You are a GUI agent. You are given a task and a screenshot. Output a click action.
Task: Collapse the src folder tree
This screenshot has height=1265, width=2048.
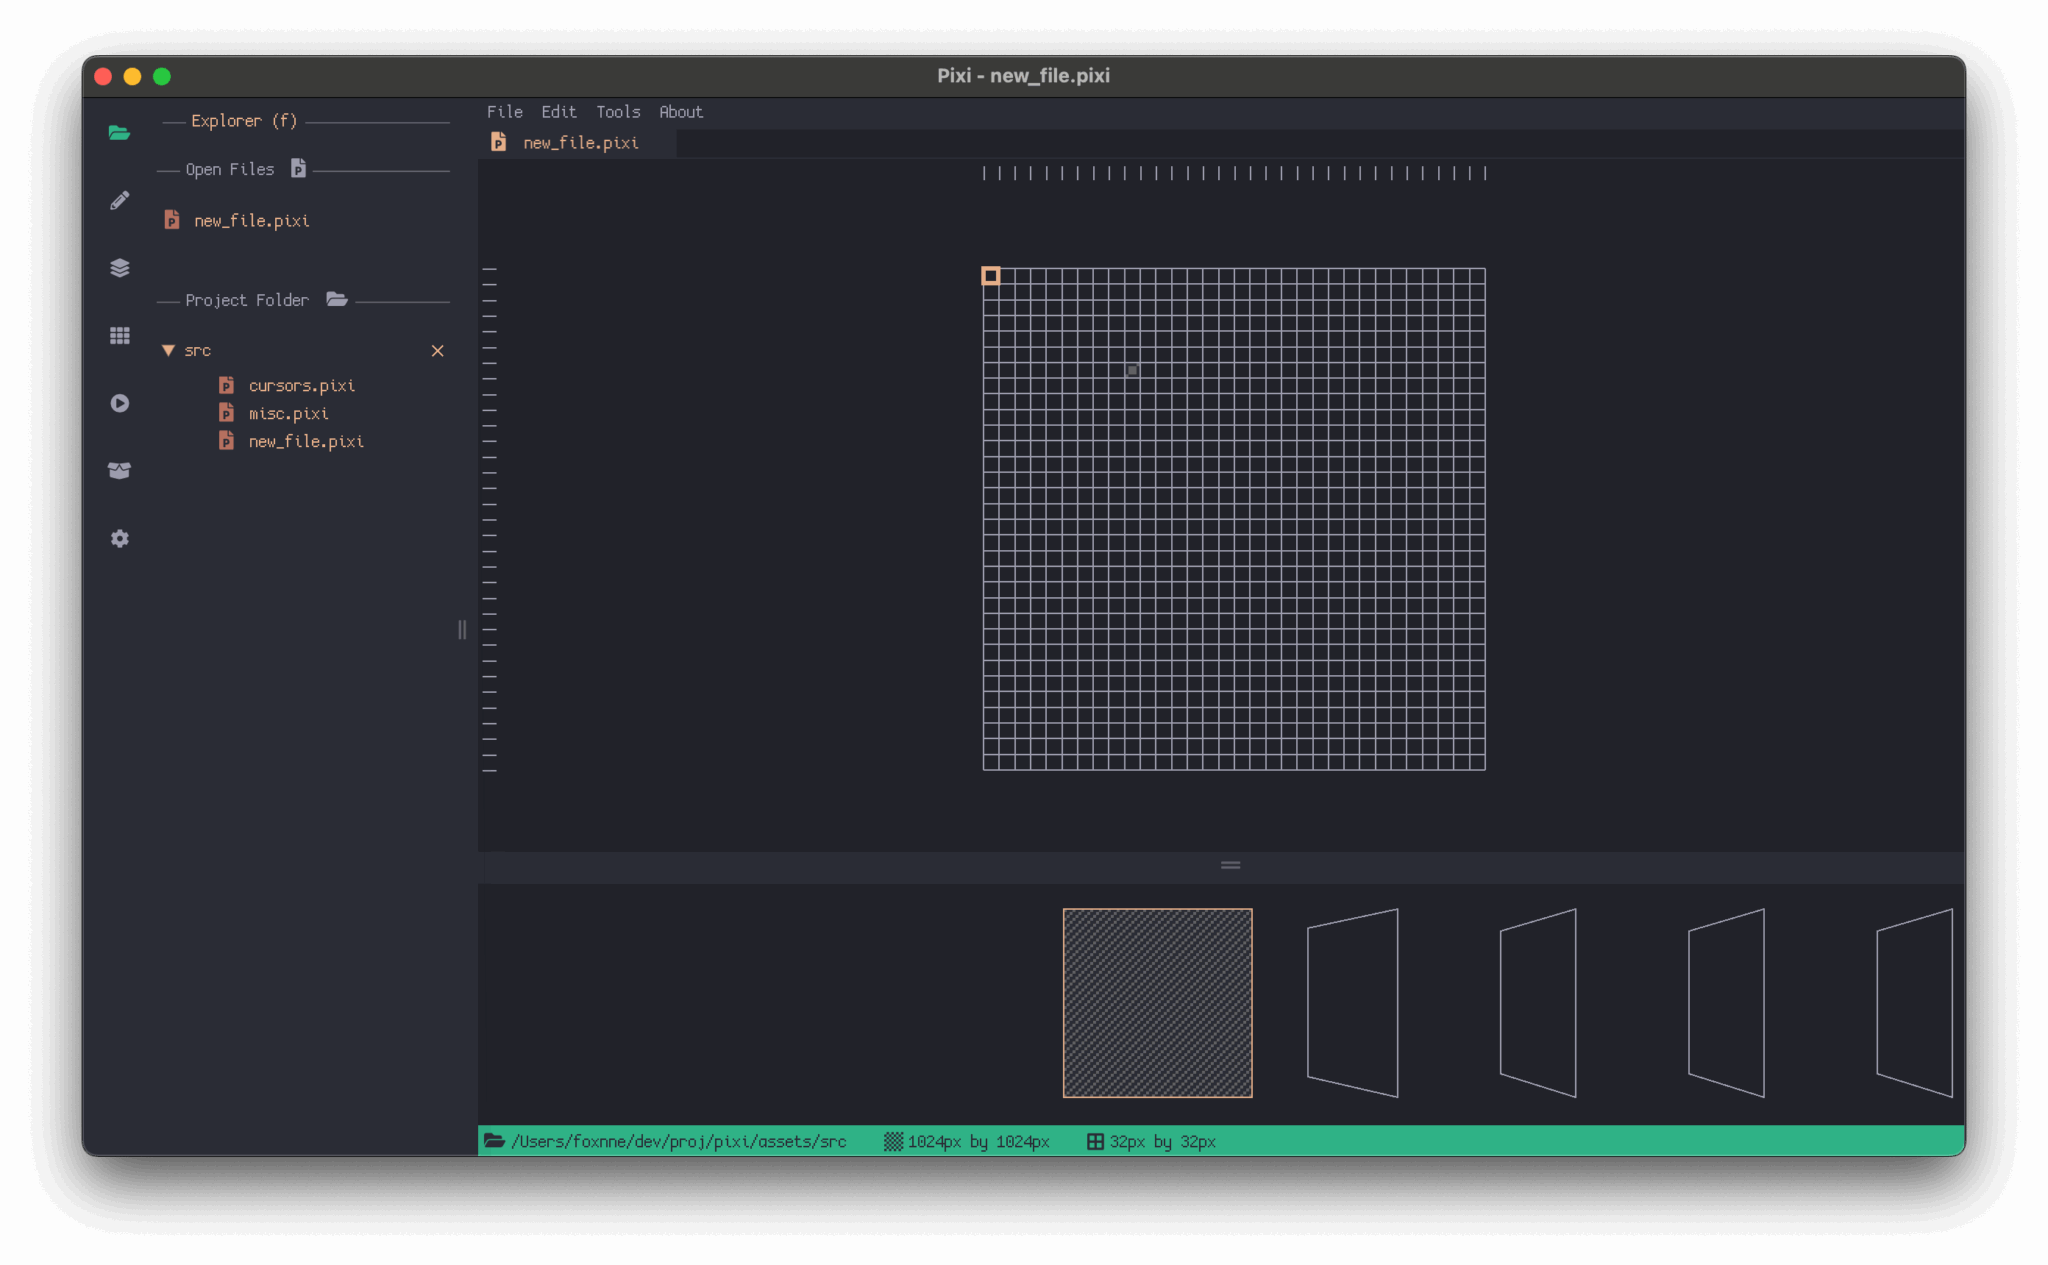tap(168, 350)
